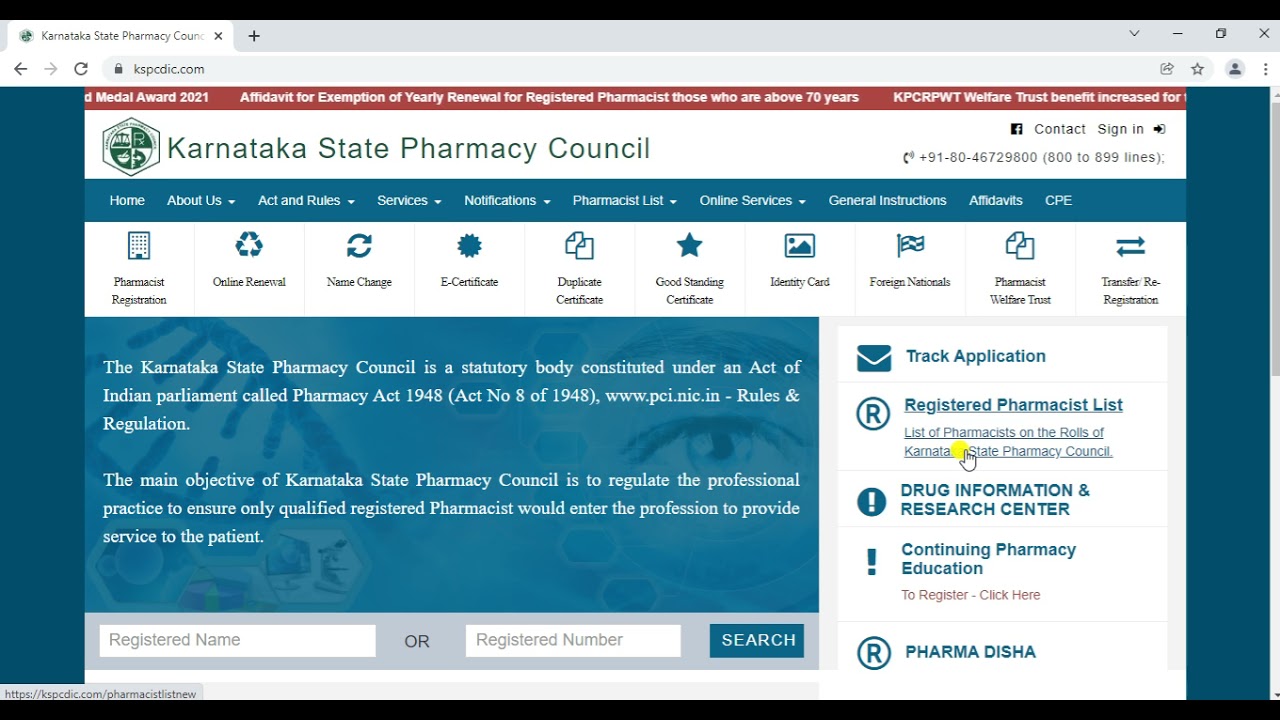Image resolution: width=1280 pixels, height=720 pixels.
Task: Open a new browser tab
Action: click(254, 36)
